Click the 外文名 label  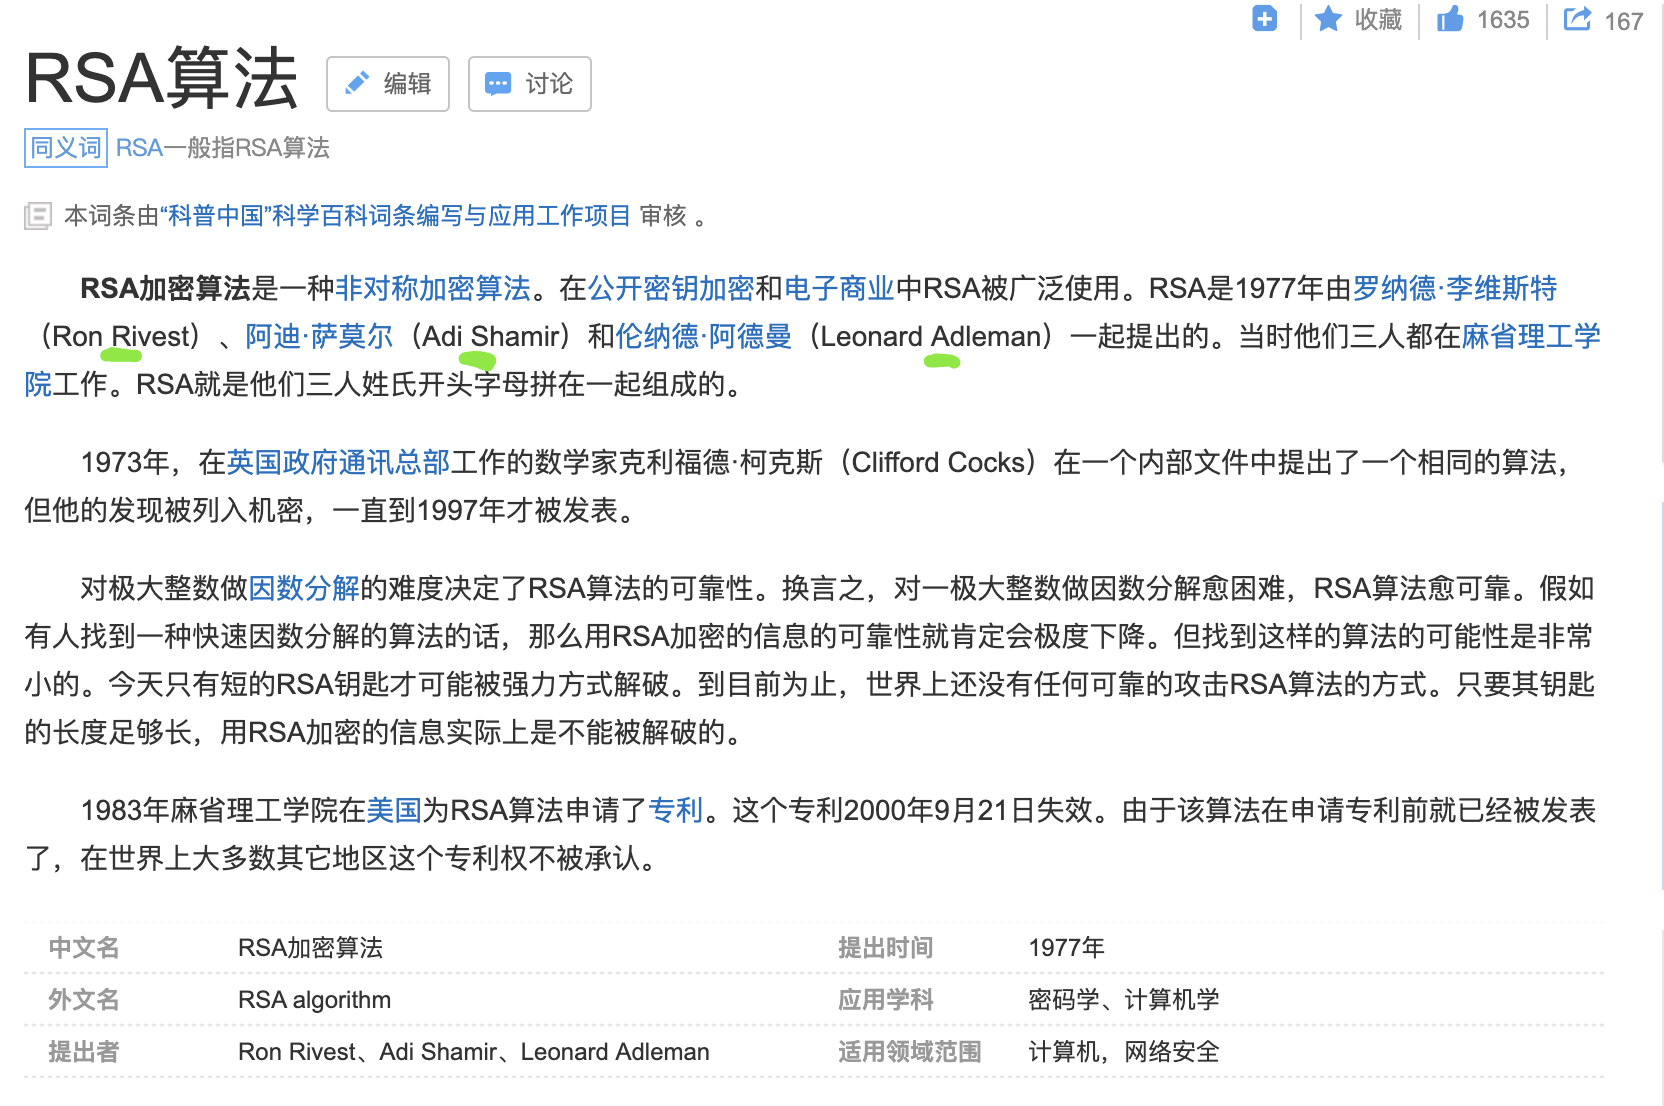coord(84,1000)
